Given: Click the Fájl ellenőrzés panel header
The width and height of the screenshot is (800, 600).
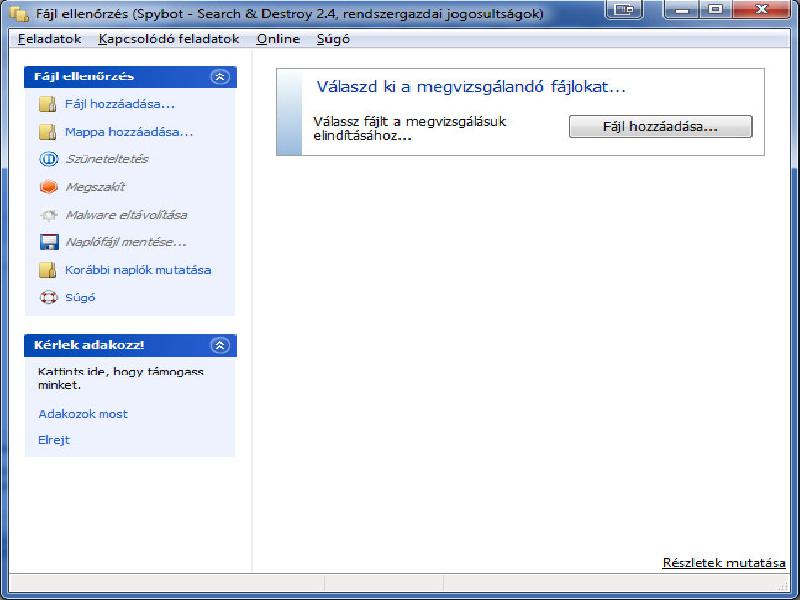Looking at the screenshot, I should point(131,77).
